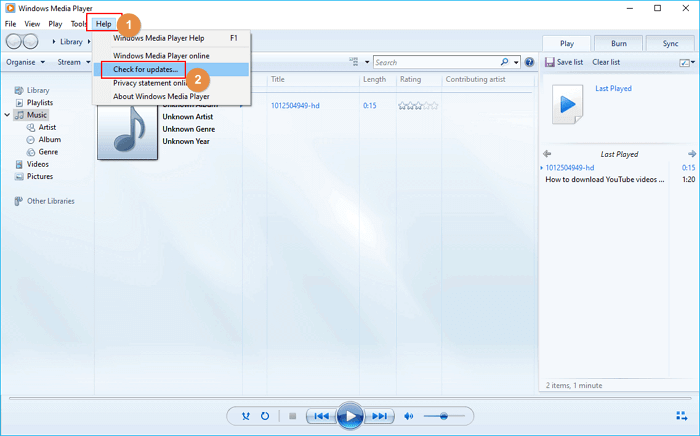Select Playlists in navigation tree

(x=40, y=103)
